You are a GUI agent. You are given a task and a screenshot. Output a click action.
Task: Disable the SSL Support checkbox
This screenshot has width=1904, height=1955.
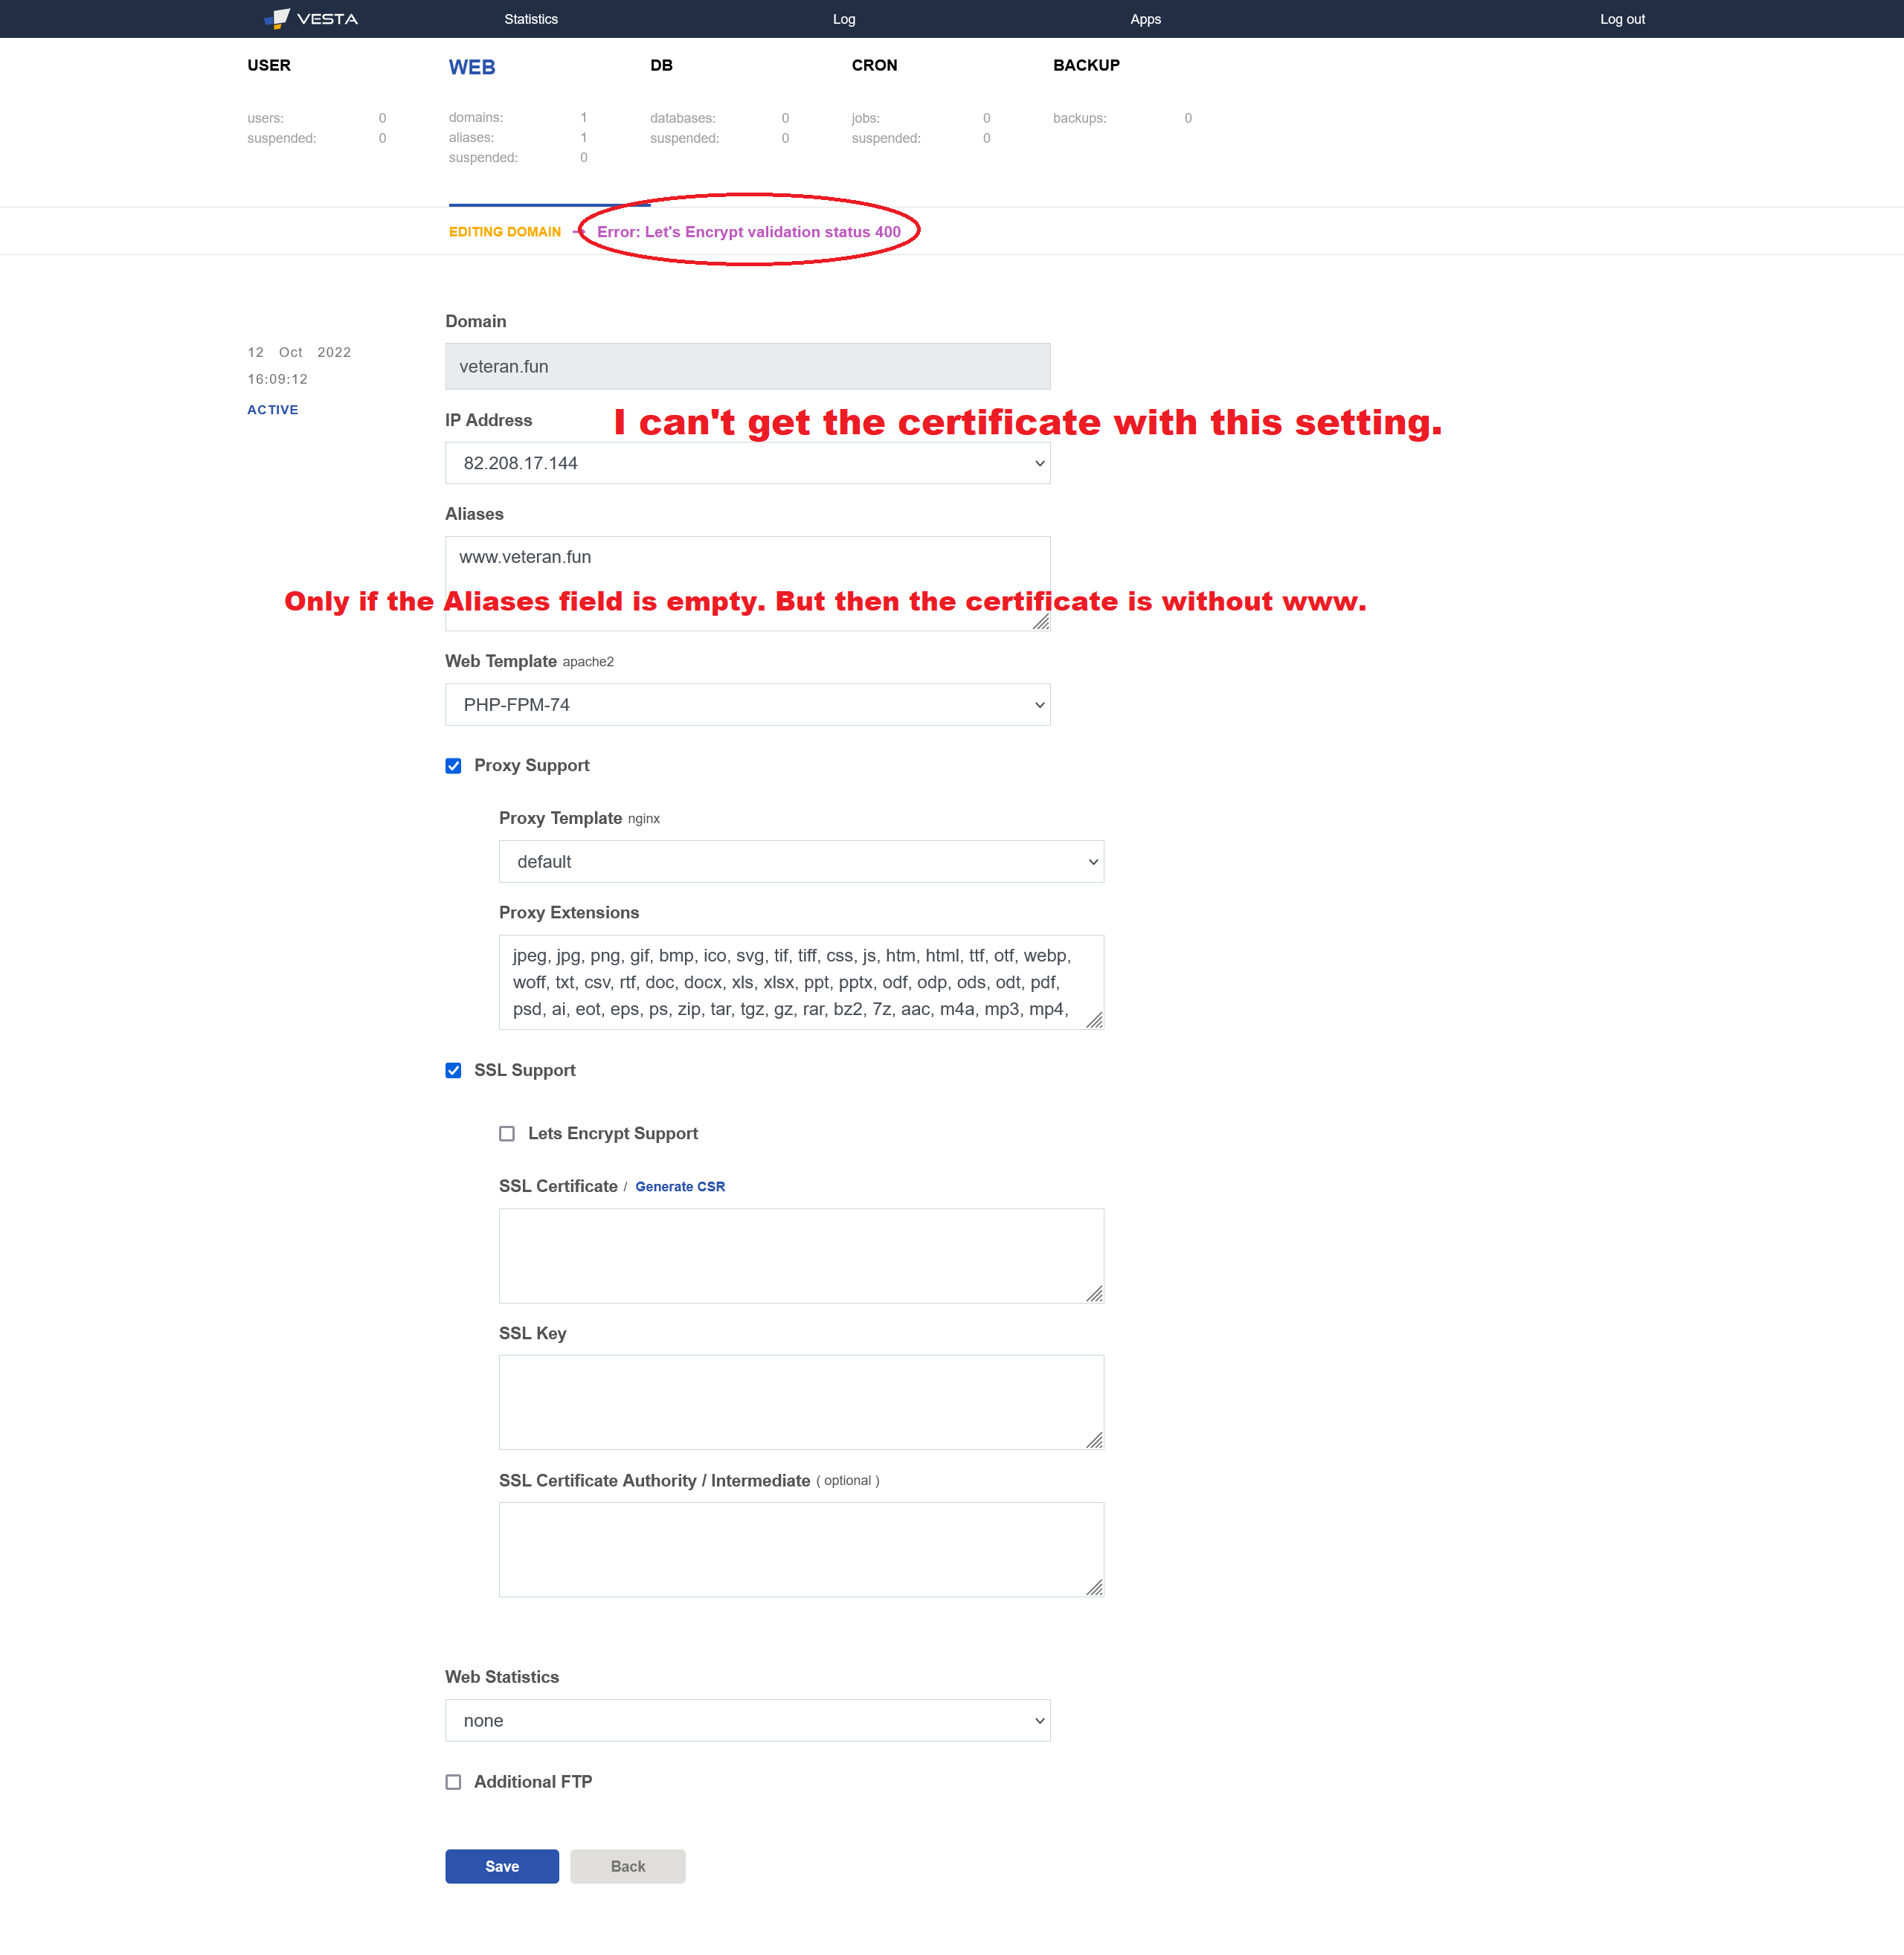[453, 1070]
